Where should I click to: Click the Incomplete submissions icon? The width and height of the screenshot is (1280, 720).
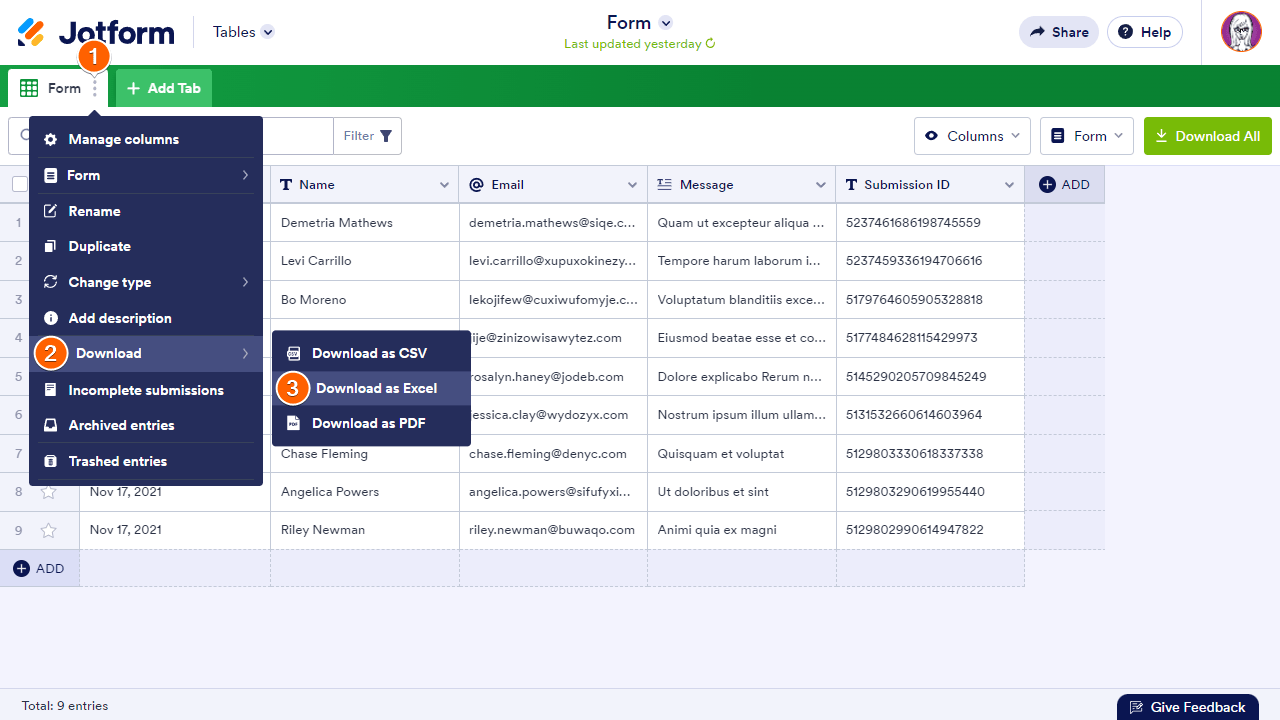point(51,390)
